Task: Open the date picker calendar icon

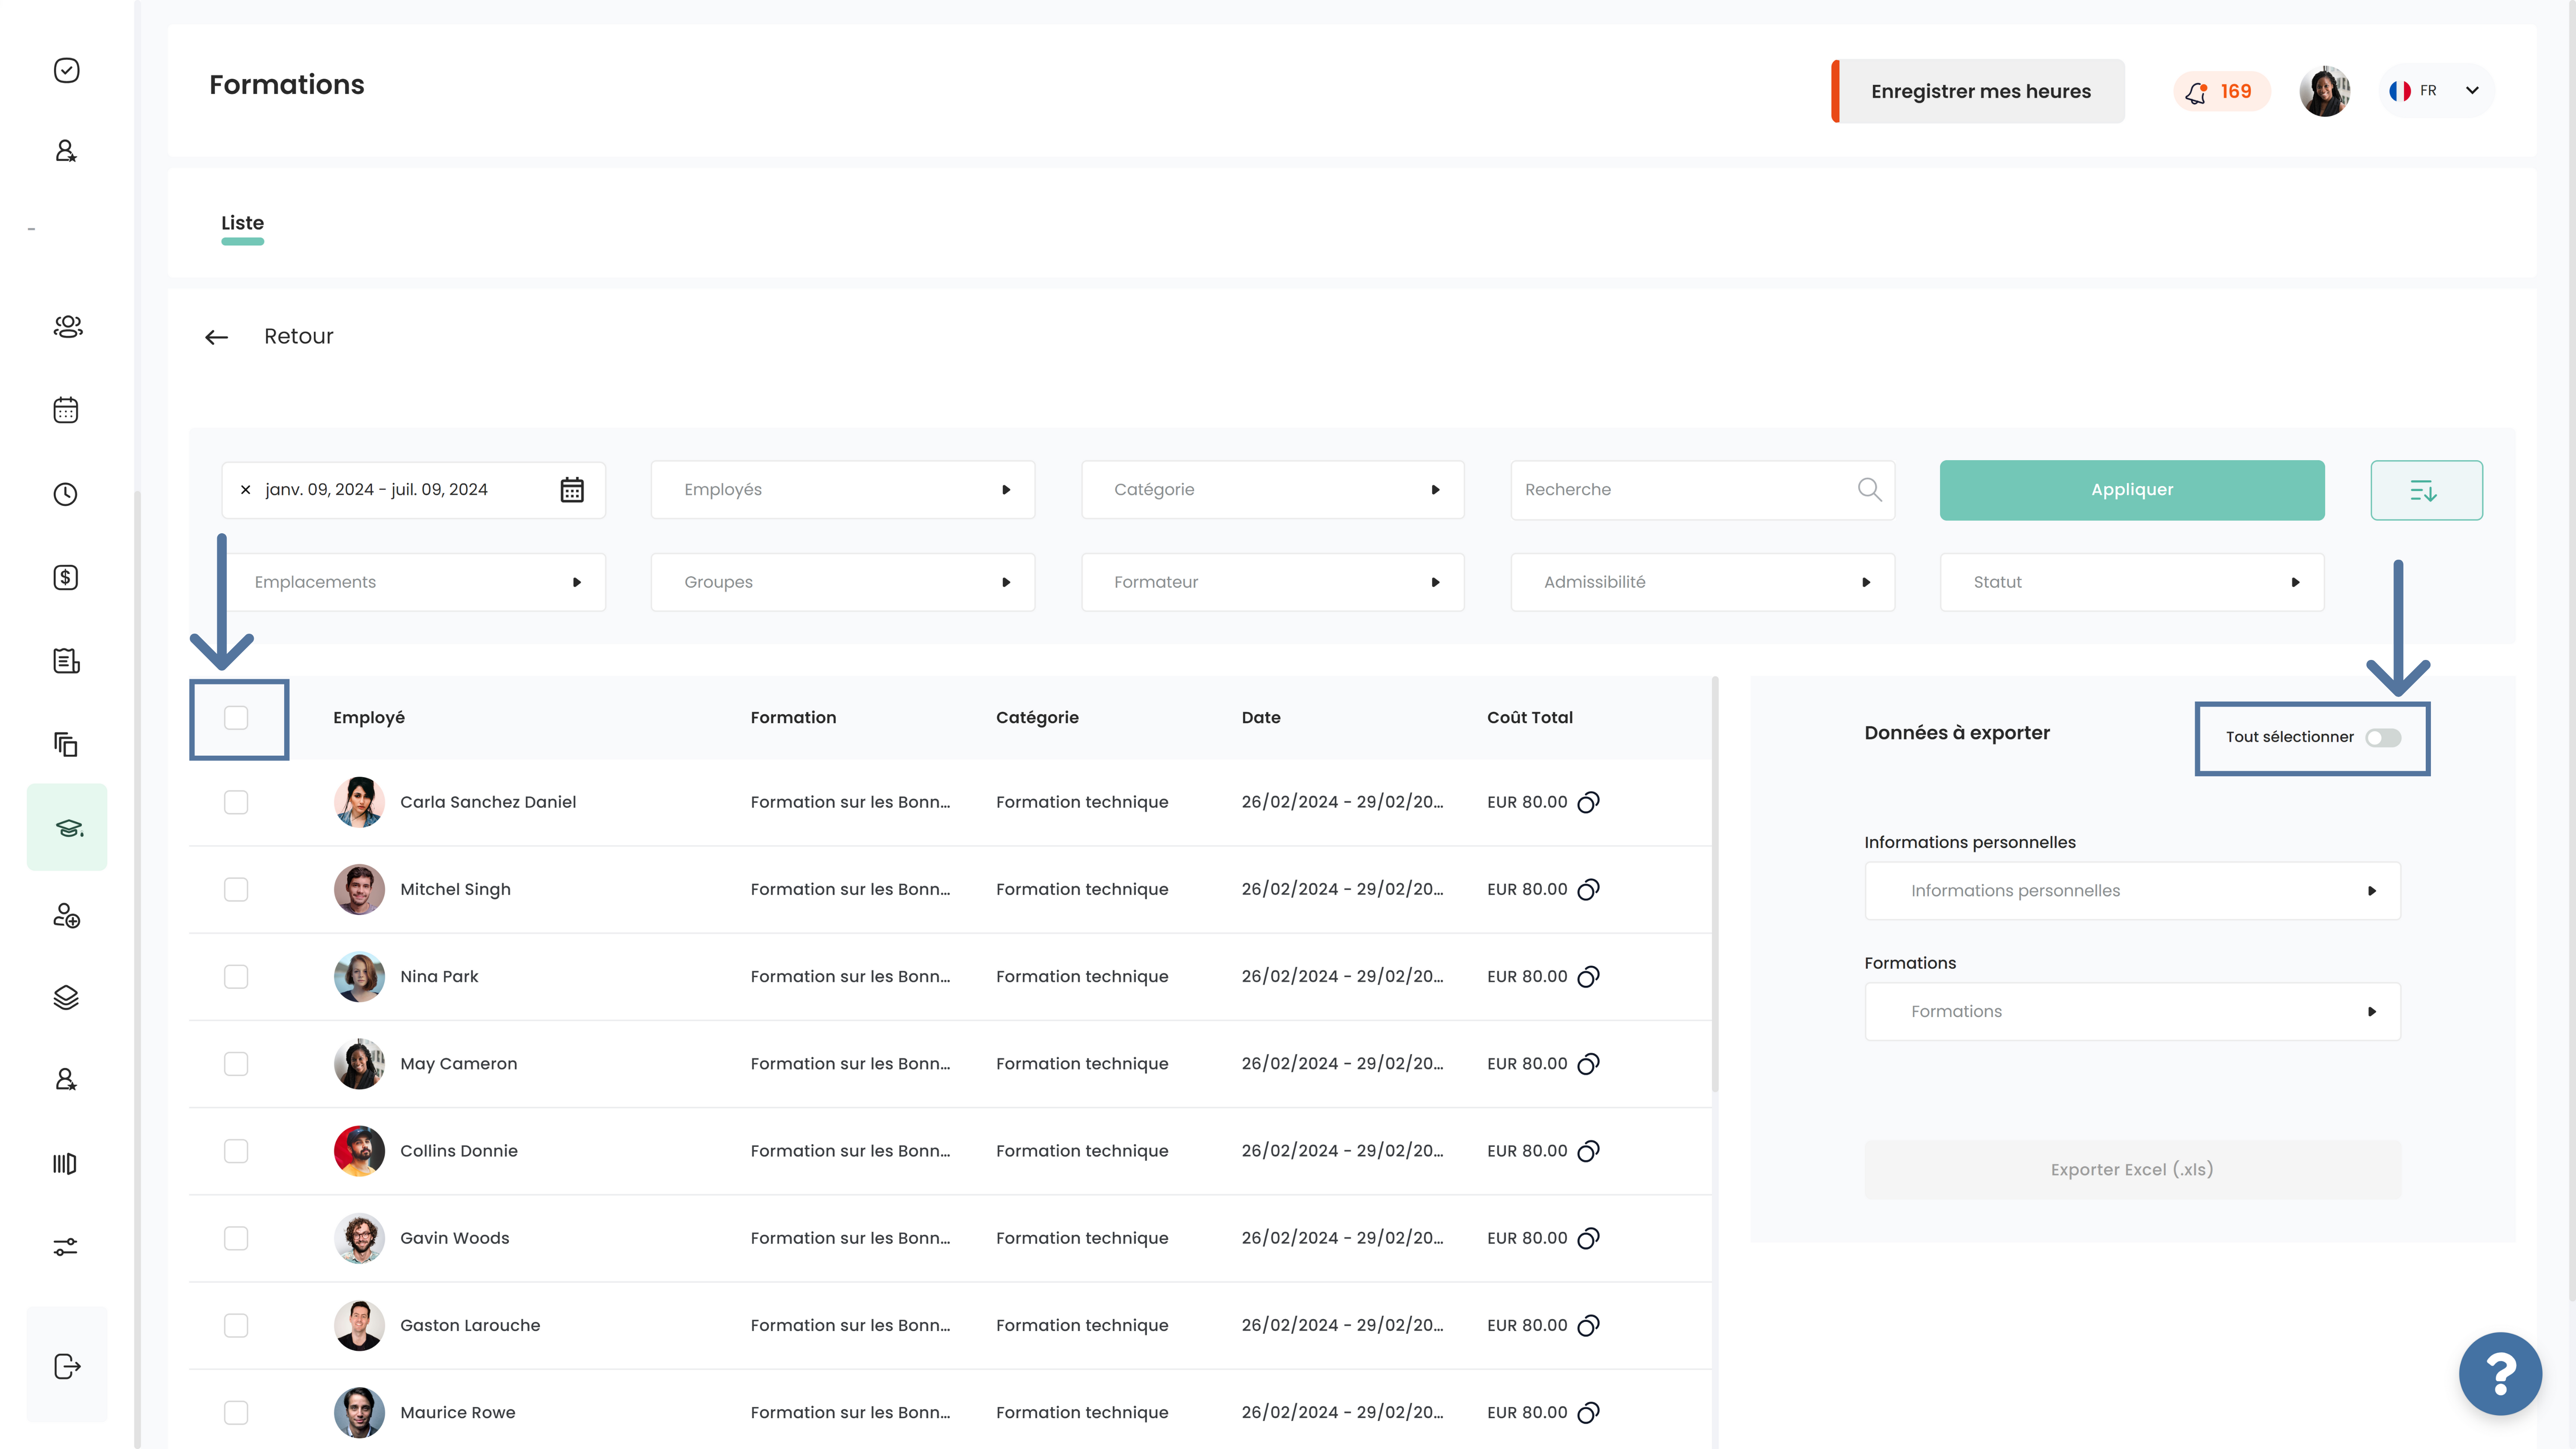Action: coord(572,490)
